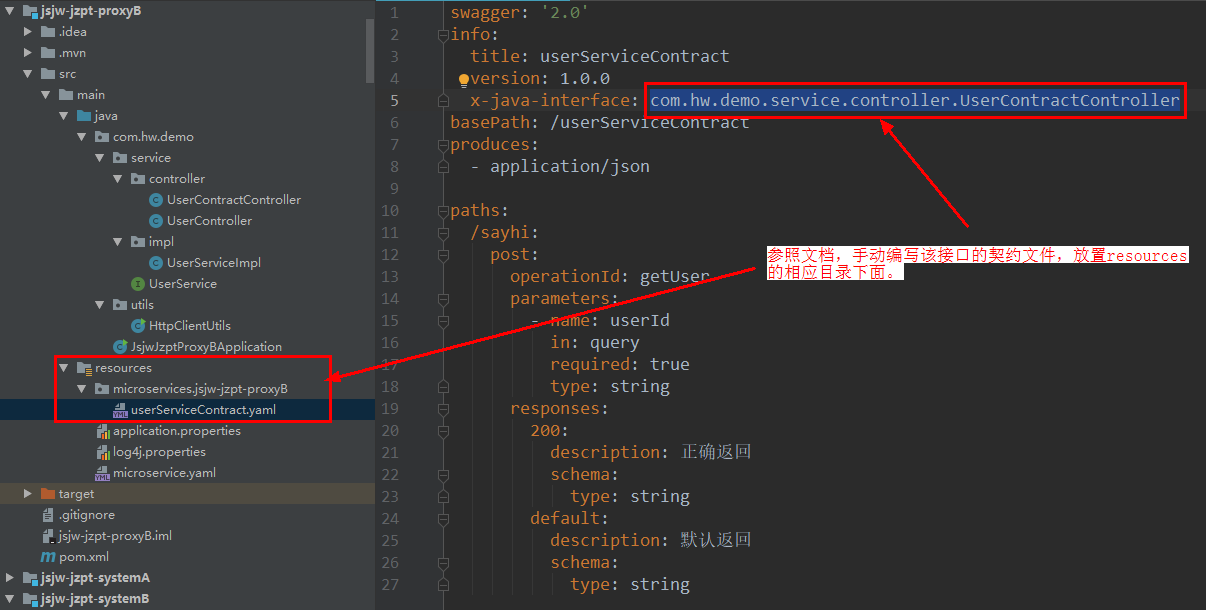Select the UserService interface name
This screenshot has height=610, width=1206.
coord(182,283)
